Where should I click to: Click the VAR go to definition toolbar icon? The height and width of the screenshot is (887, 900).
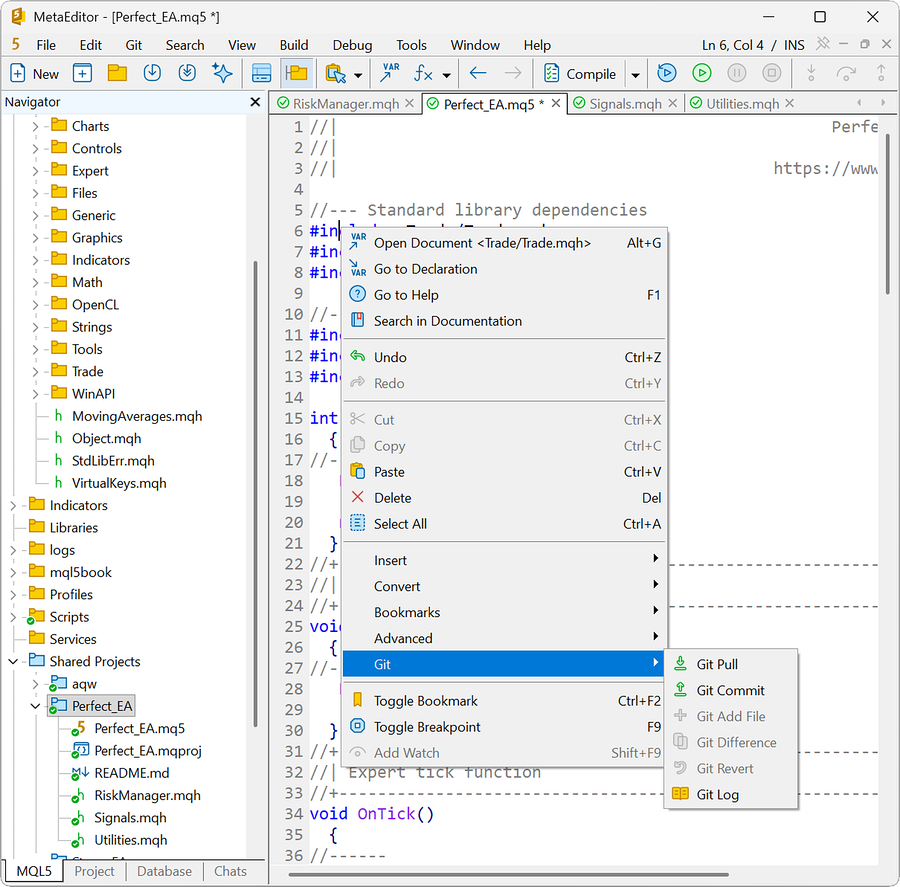point(390,73)
